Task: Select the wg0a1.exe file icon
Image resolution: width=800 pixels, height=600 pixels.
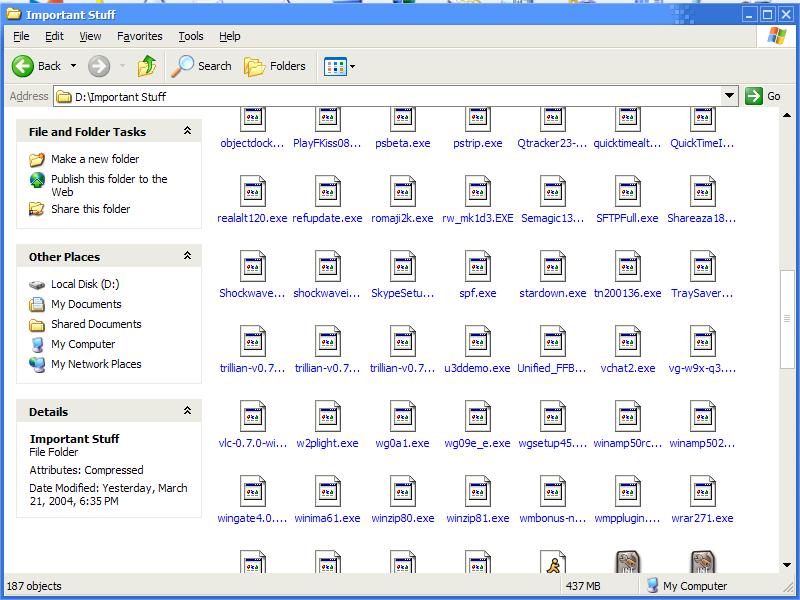Action: pos(403,416)
